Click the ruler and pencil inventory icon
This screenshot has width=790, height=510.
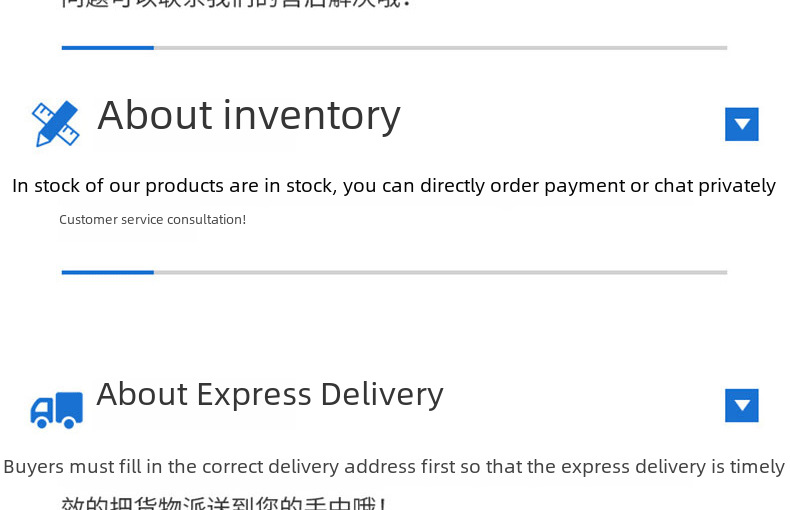tap(55, 124)
